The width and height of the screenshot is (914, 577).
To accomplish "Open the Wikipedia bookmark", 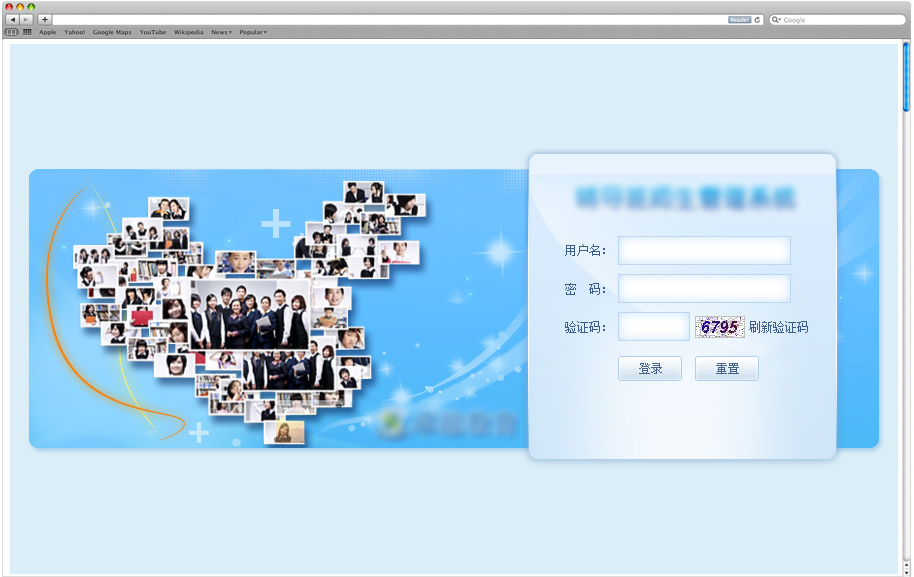I will point(188,32).
